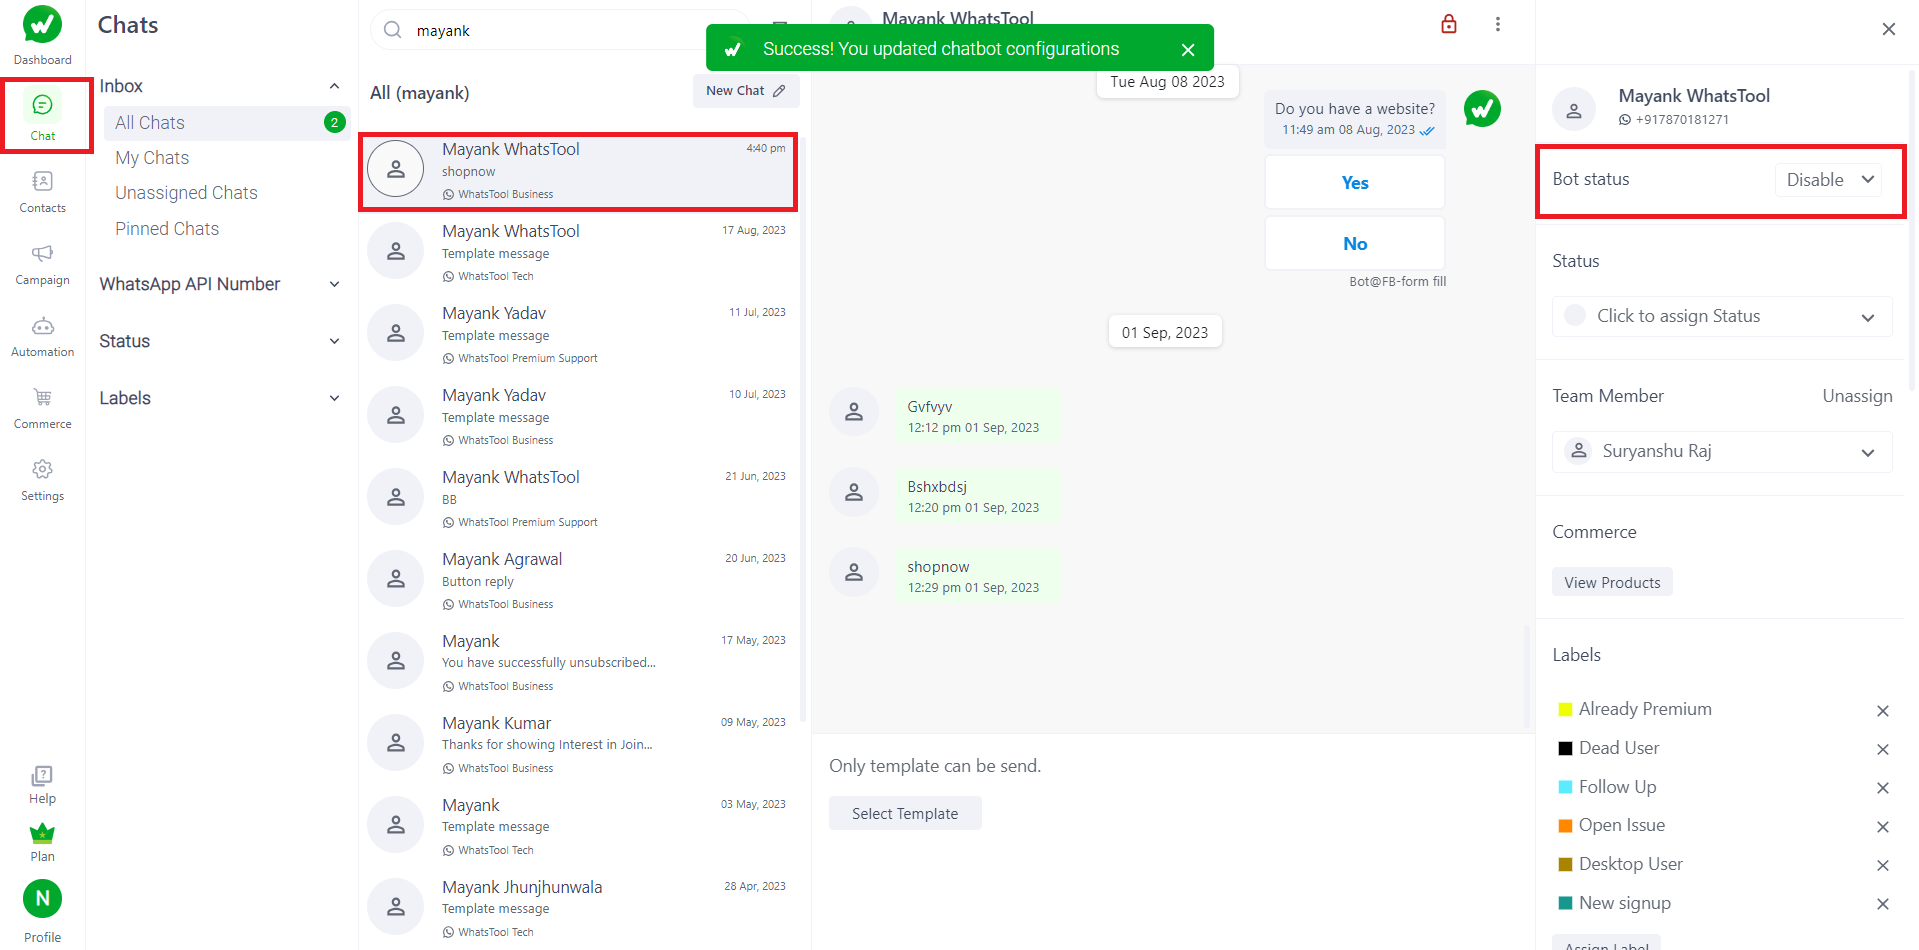Click the phone number +917870181271
The height and width of the screenshot is (950, 1919).
coord(1682,120)
